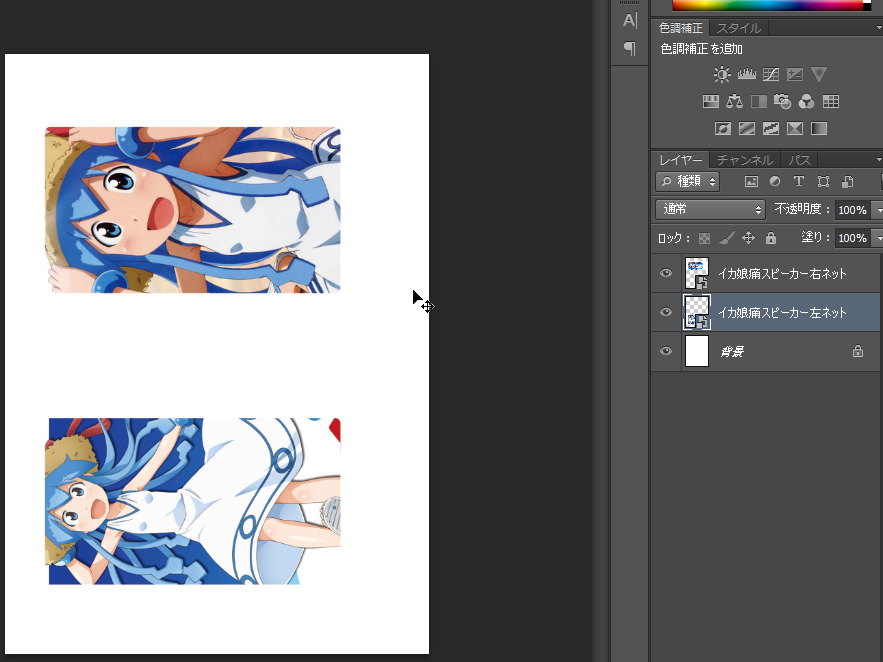The height and width of the screenshot is (662, 883).
Task: Click the lower full-body character image on canvas
Action: click(193, 501)
